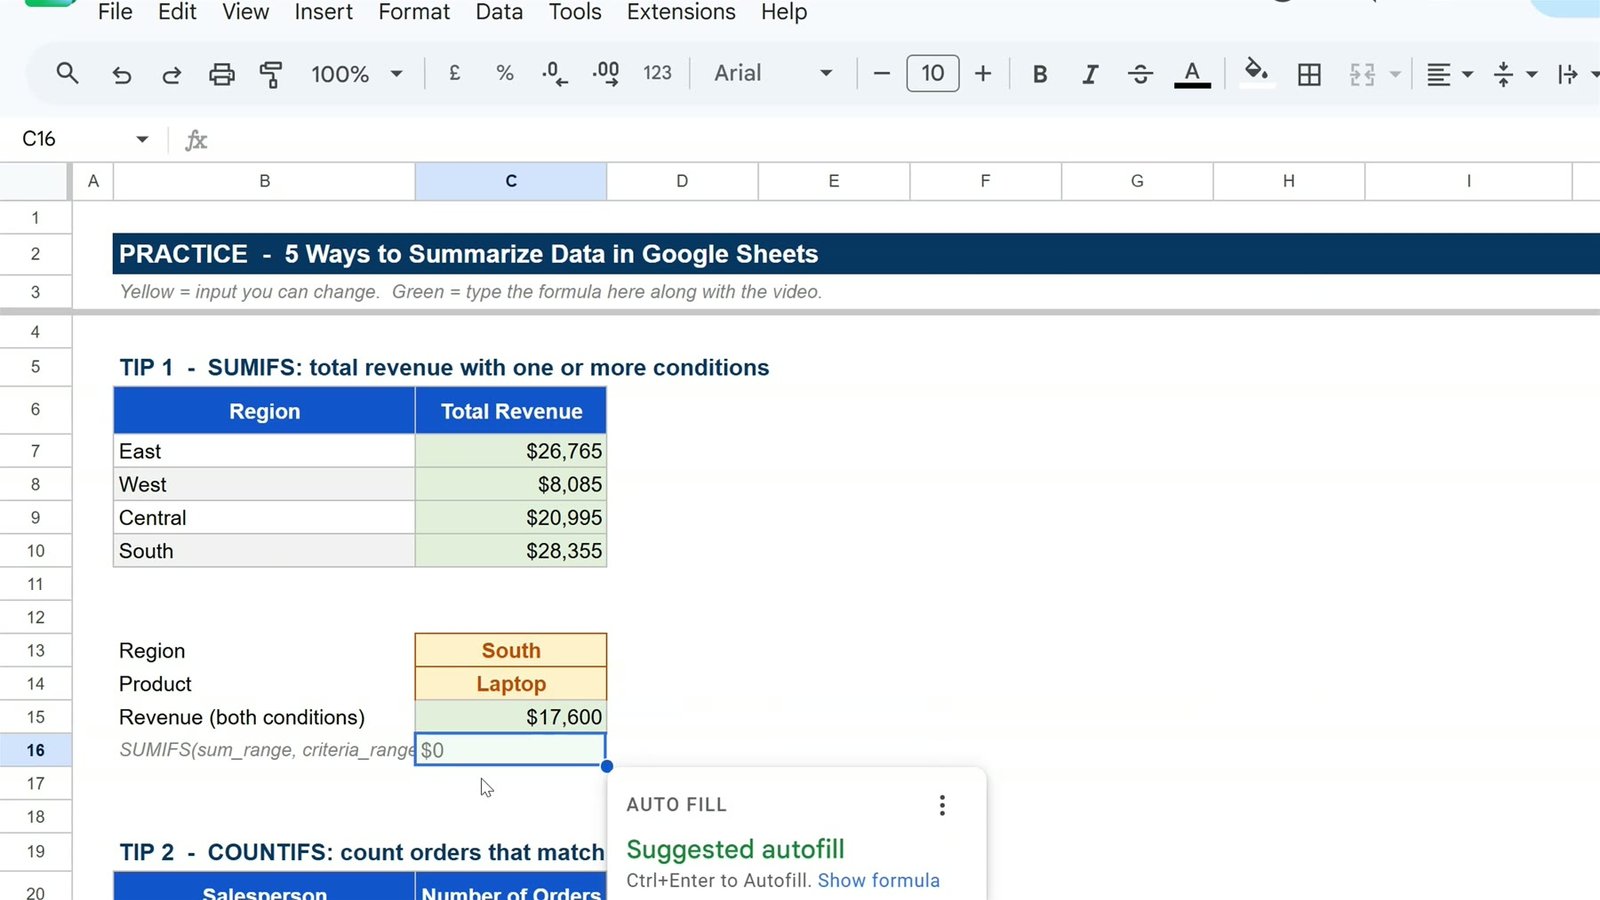Click the Undo arrow icon
Image resolution: width=1600 pixels, height=900 pixels.
pos(121,74)
